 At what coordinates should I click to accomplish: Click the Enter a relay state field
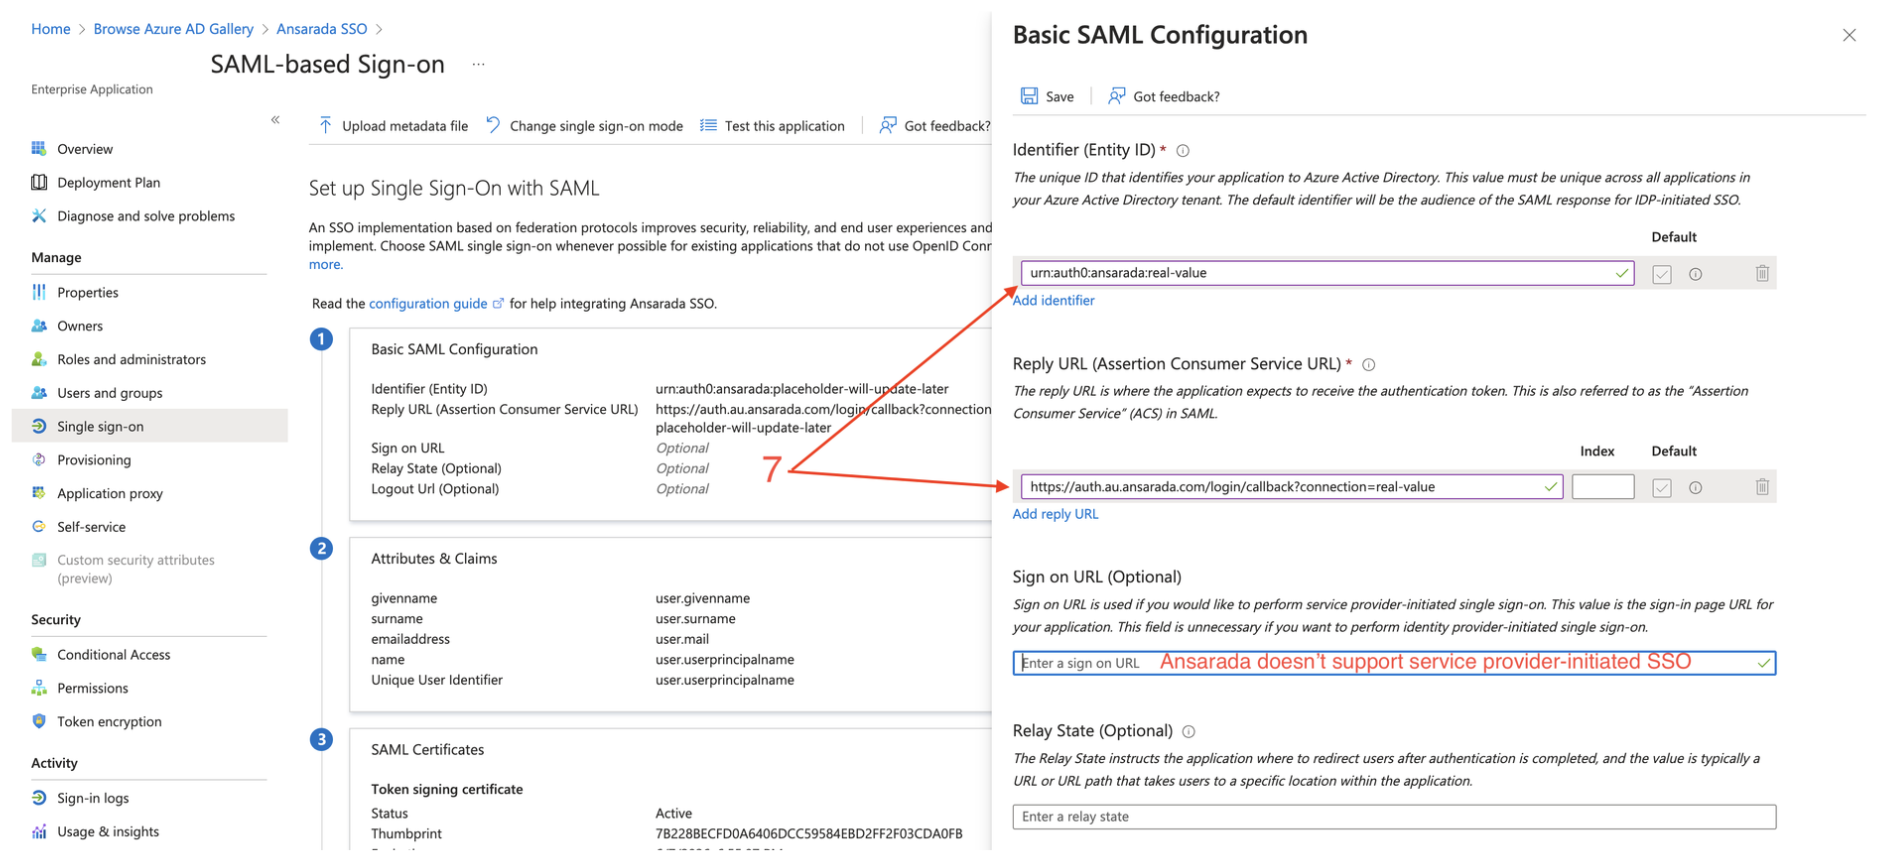point(1394,817)
